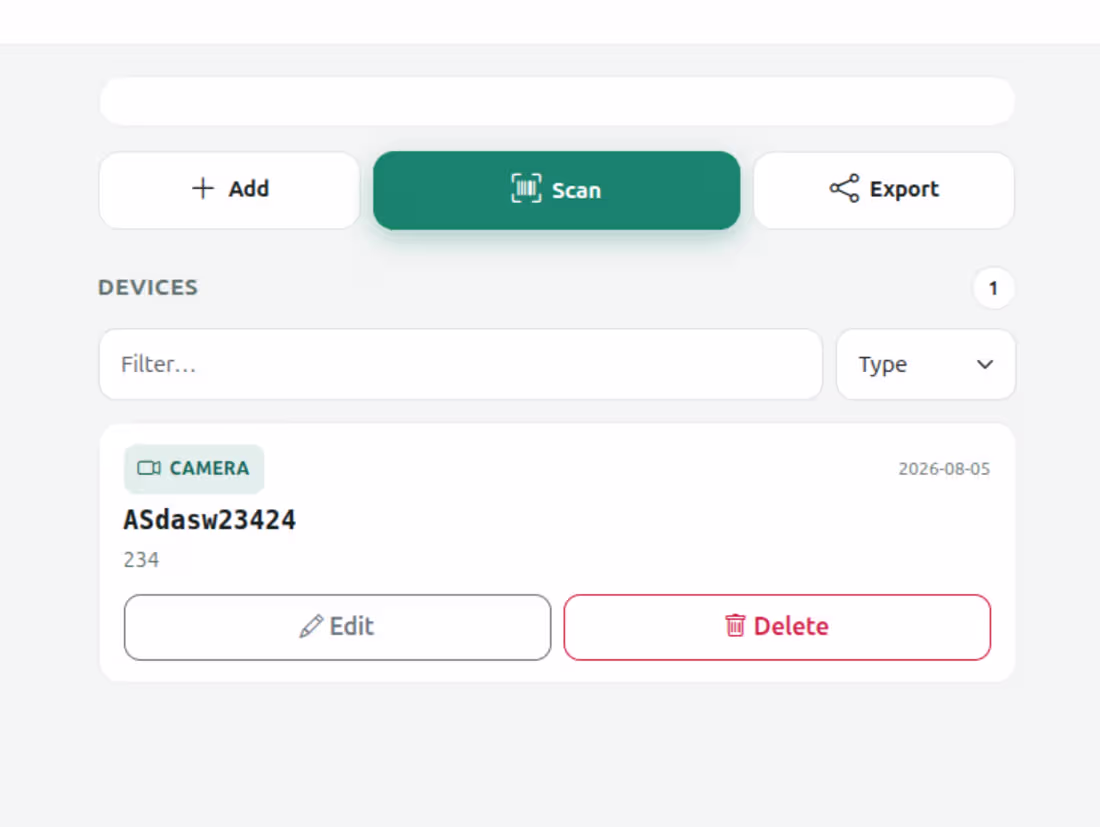Delete the ASdasw23424 camera device

point(777,627)
